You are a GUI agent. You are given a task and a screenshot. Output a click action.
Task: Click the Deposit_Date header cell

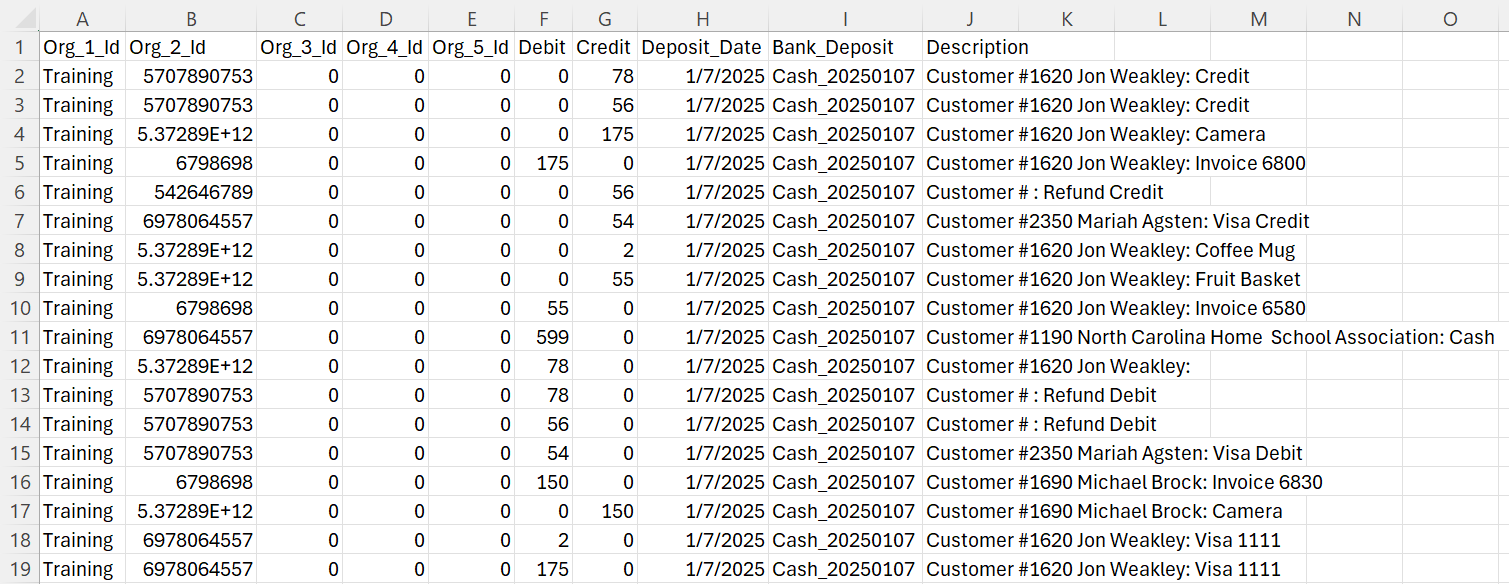[703, 47]
